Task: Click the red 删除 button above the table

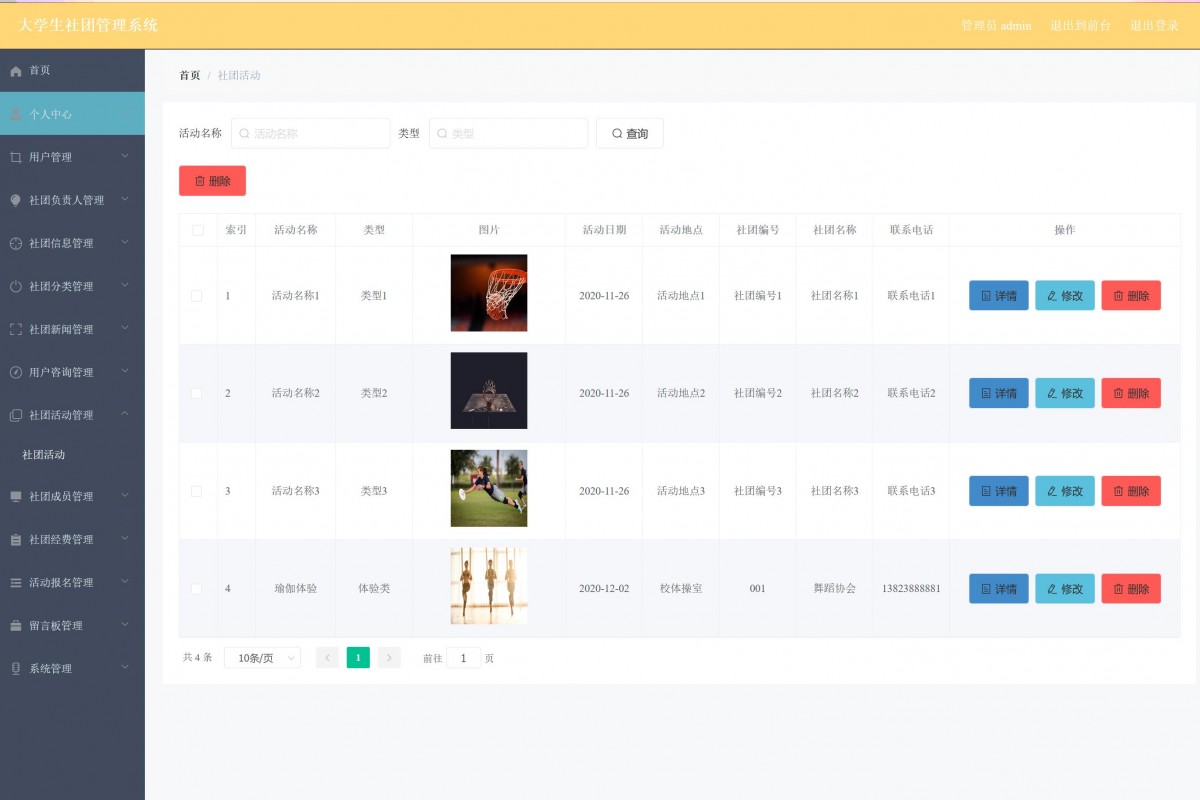Action: pos(211,180)
